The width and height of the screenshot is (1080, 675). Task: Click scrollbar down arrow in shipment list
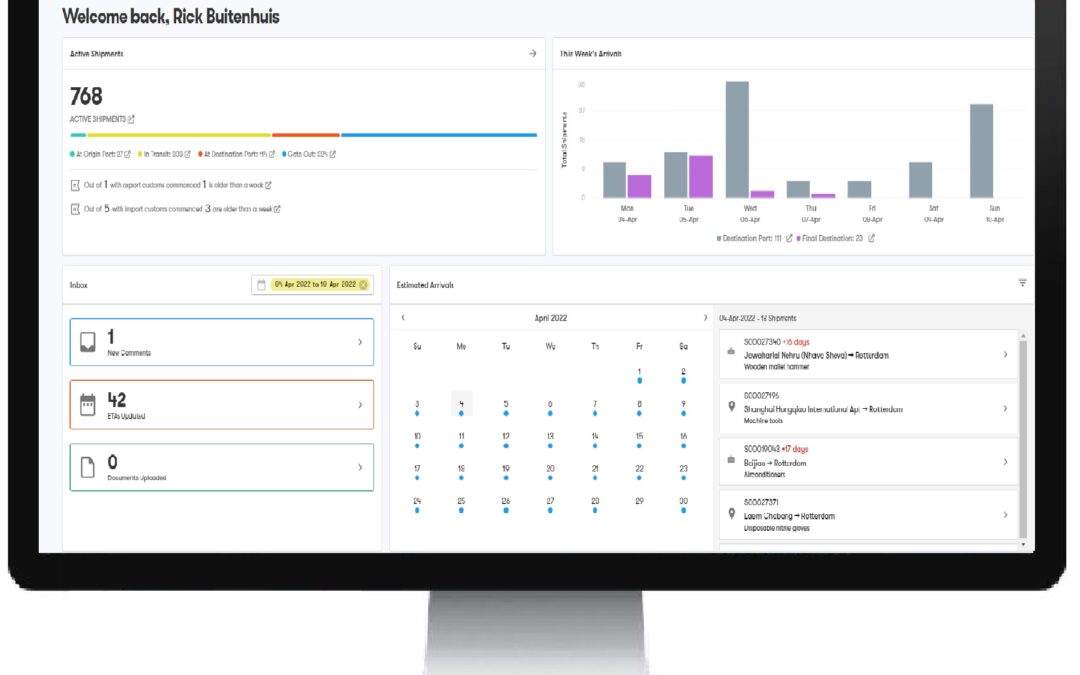pyautogui.click(x=1023, y=544)
